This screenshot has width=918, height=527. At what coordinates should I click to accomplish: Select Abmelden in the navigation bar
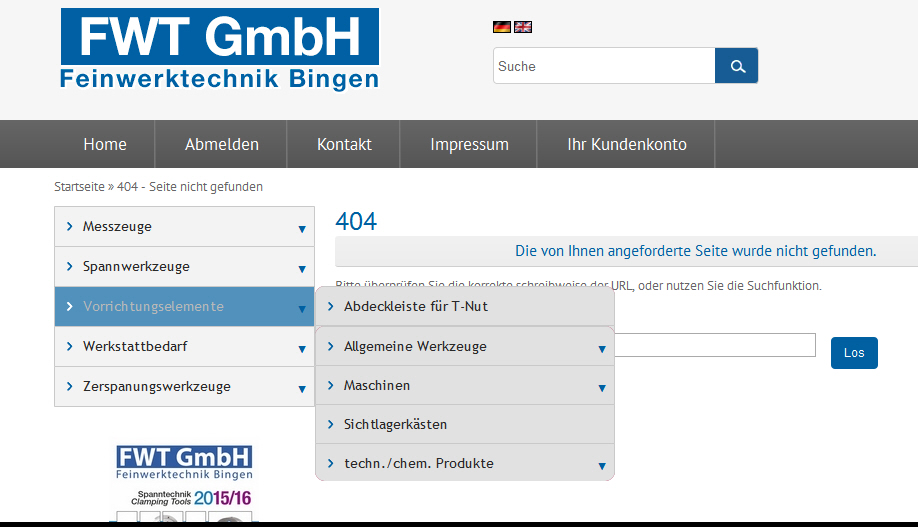click(222, 144)
